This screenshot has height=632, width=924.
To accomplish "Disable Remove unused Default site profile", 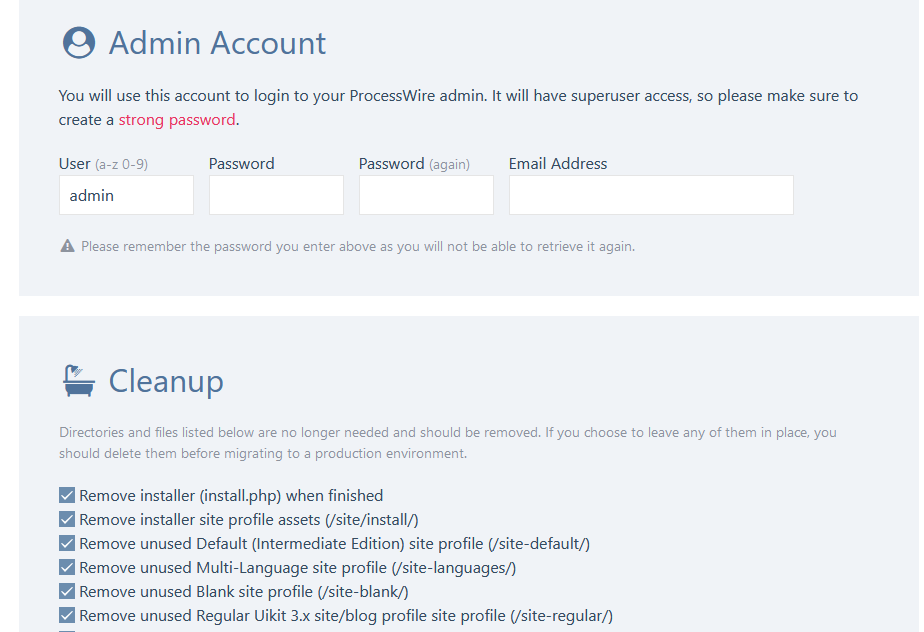I will point(67,543).
